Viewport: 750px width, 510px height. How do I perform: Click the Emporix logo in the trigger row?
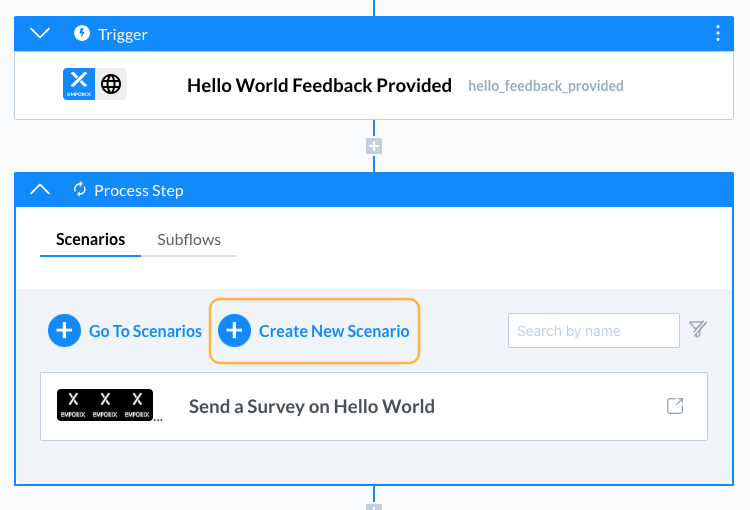point(79,84)
